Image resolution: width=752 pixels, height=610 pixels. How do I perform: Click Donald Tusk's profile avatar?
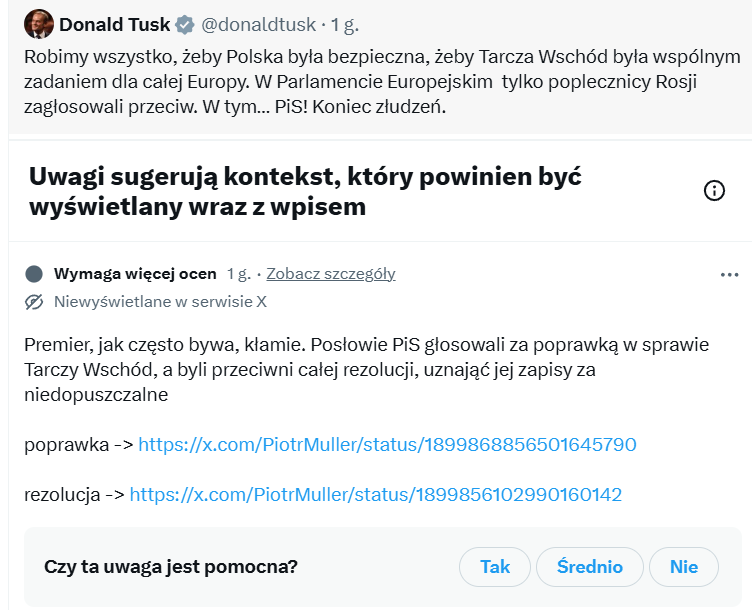coord(37,23)
